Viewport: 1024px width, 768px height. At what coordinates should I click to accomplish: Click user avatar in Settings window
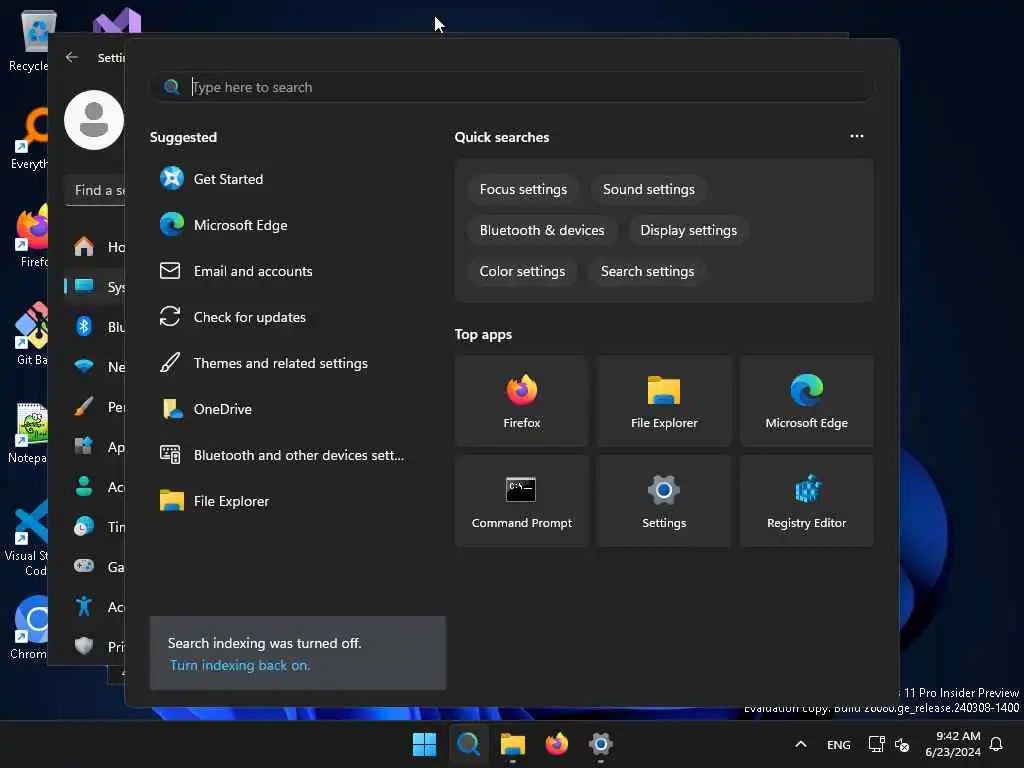[93, 120]
